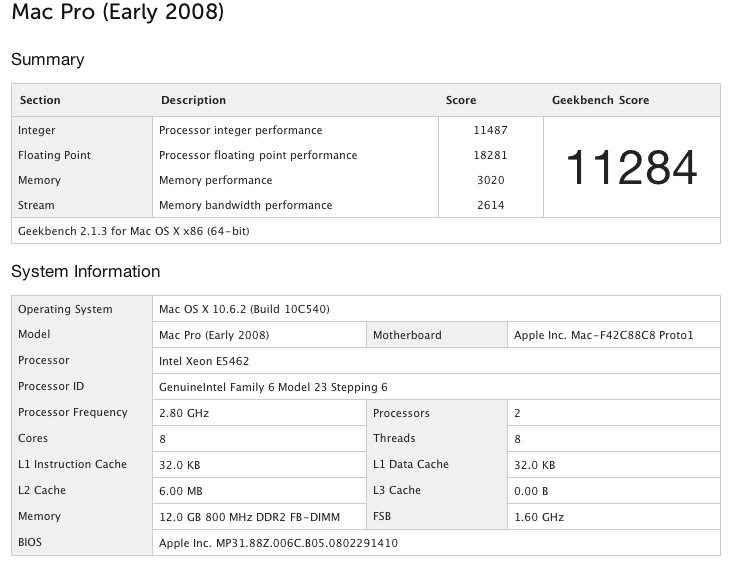Click the 'Memory performance' description
Viewport: 730px width, 564px height.
216,180
